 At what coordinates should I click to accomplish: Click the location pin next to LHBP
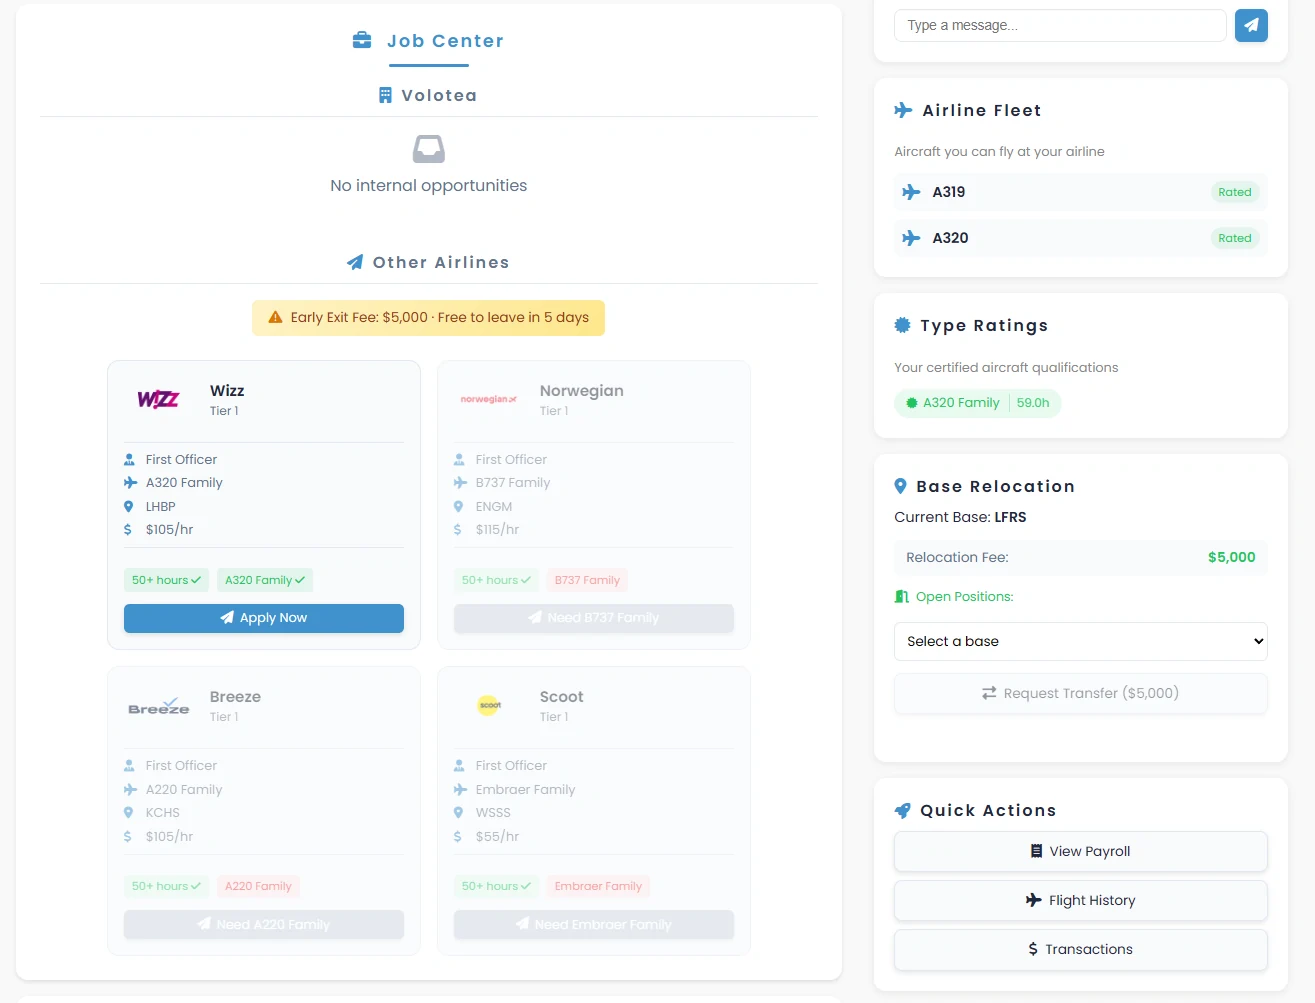128,507
